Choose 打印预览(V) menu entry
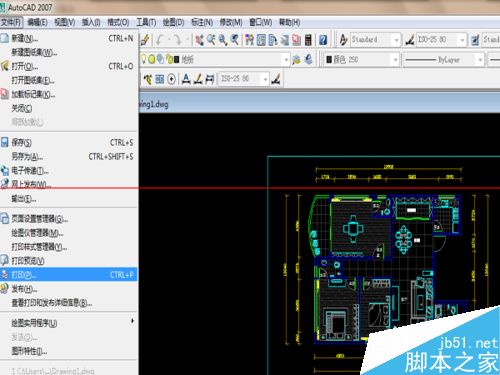The height and width of the screenshot is (375, 500). [x=69, y=261]
